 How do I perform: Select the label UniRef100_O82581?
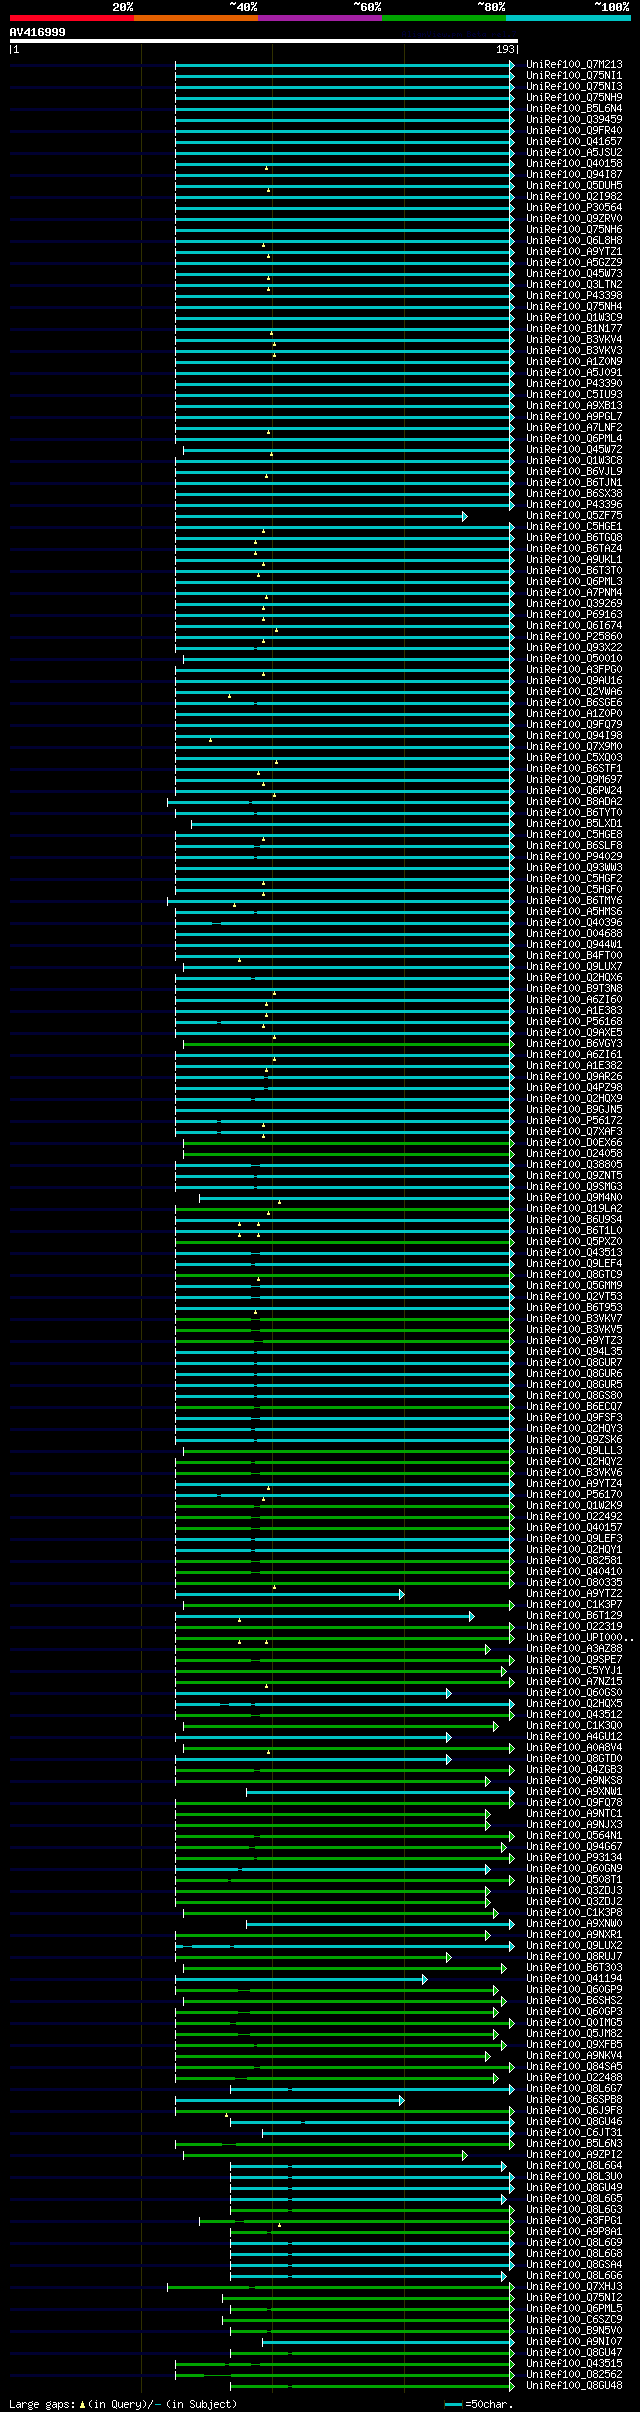pyautogui.click(x=574, y=1561)
